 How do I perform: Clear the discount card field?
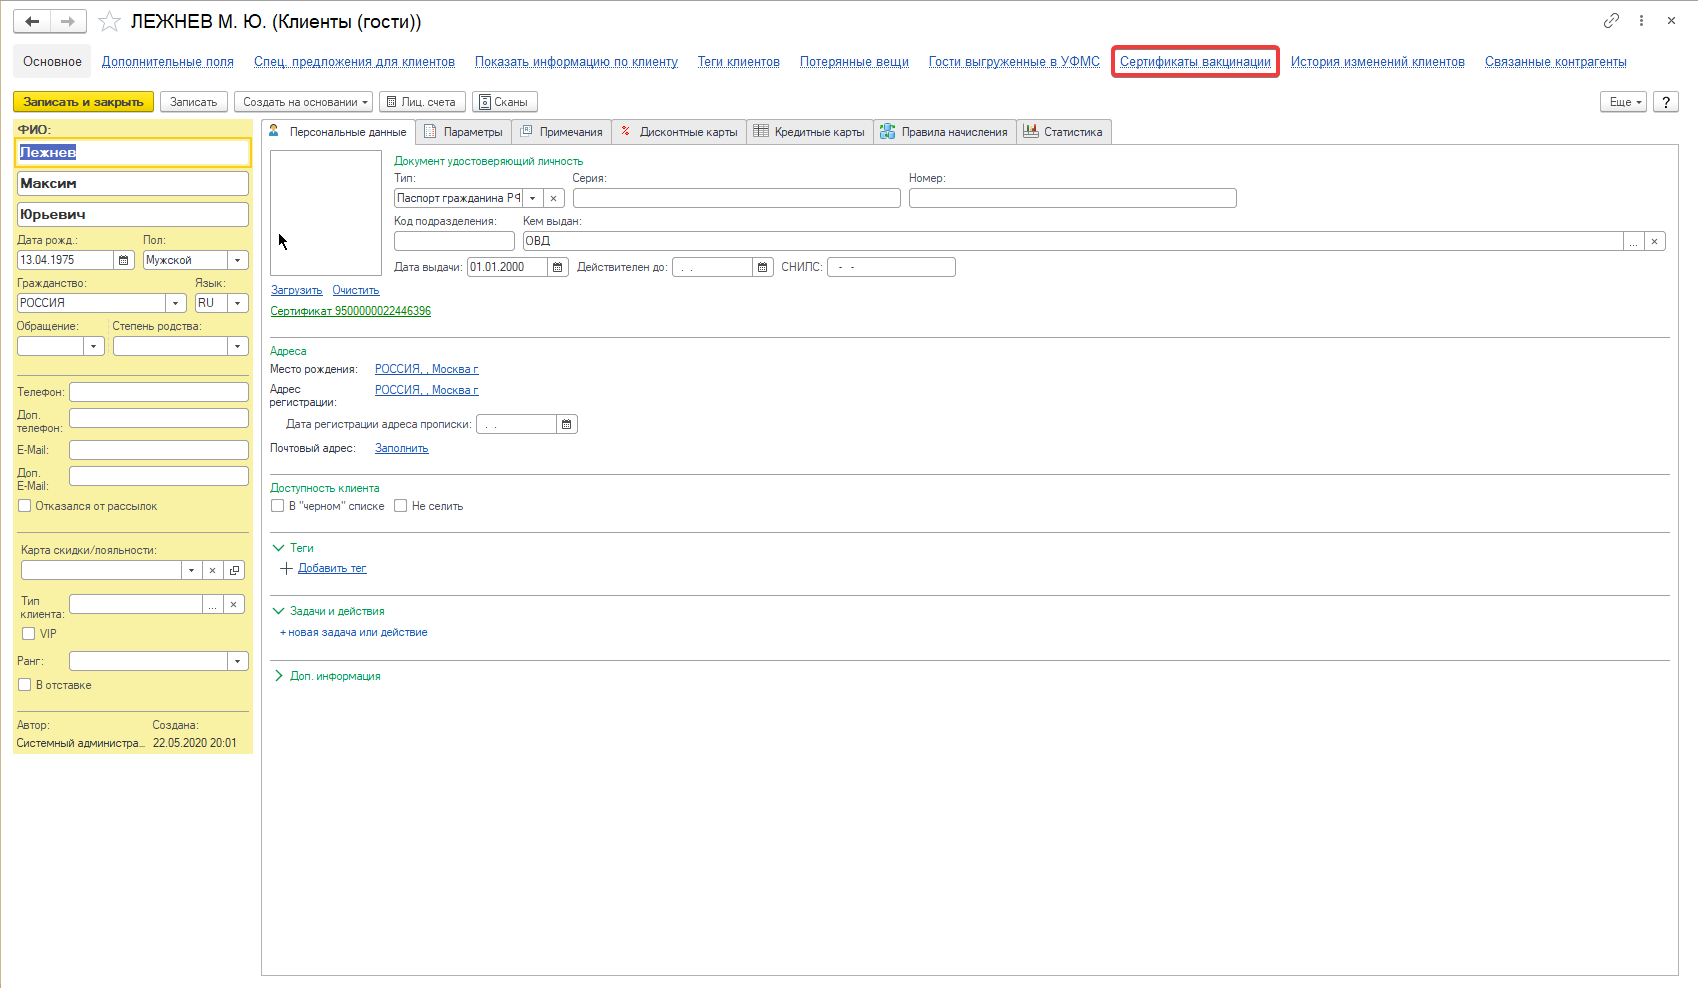(x=212, y=570)
